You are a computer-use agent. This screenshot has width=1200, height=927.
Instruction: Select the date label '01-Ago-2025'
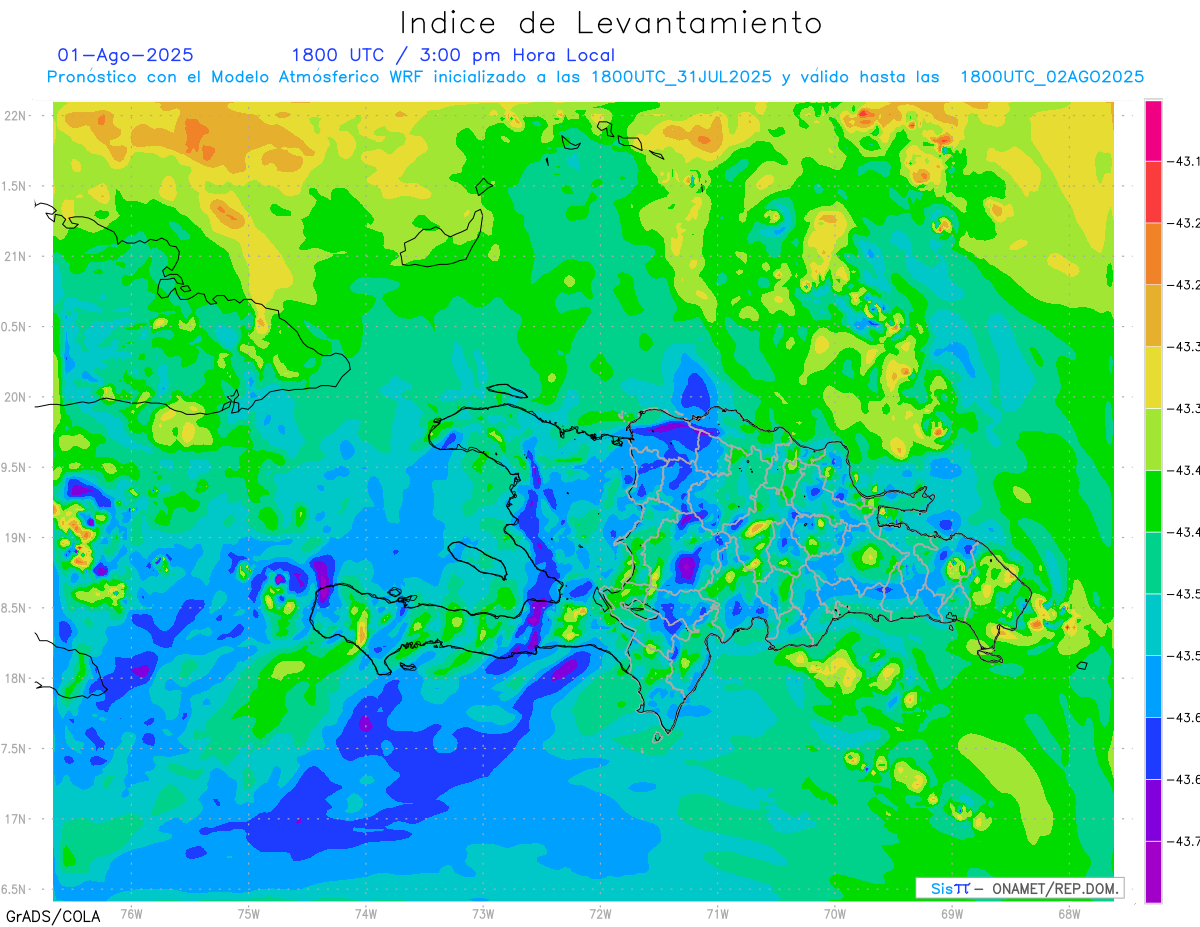[126, 55]
